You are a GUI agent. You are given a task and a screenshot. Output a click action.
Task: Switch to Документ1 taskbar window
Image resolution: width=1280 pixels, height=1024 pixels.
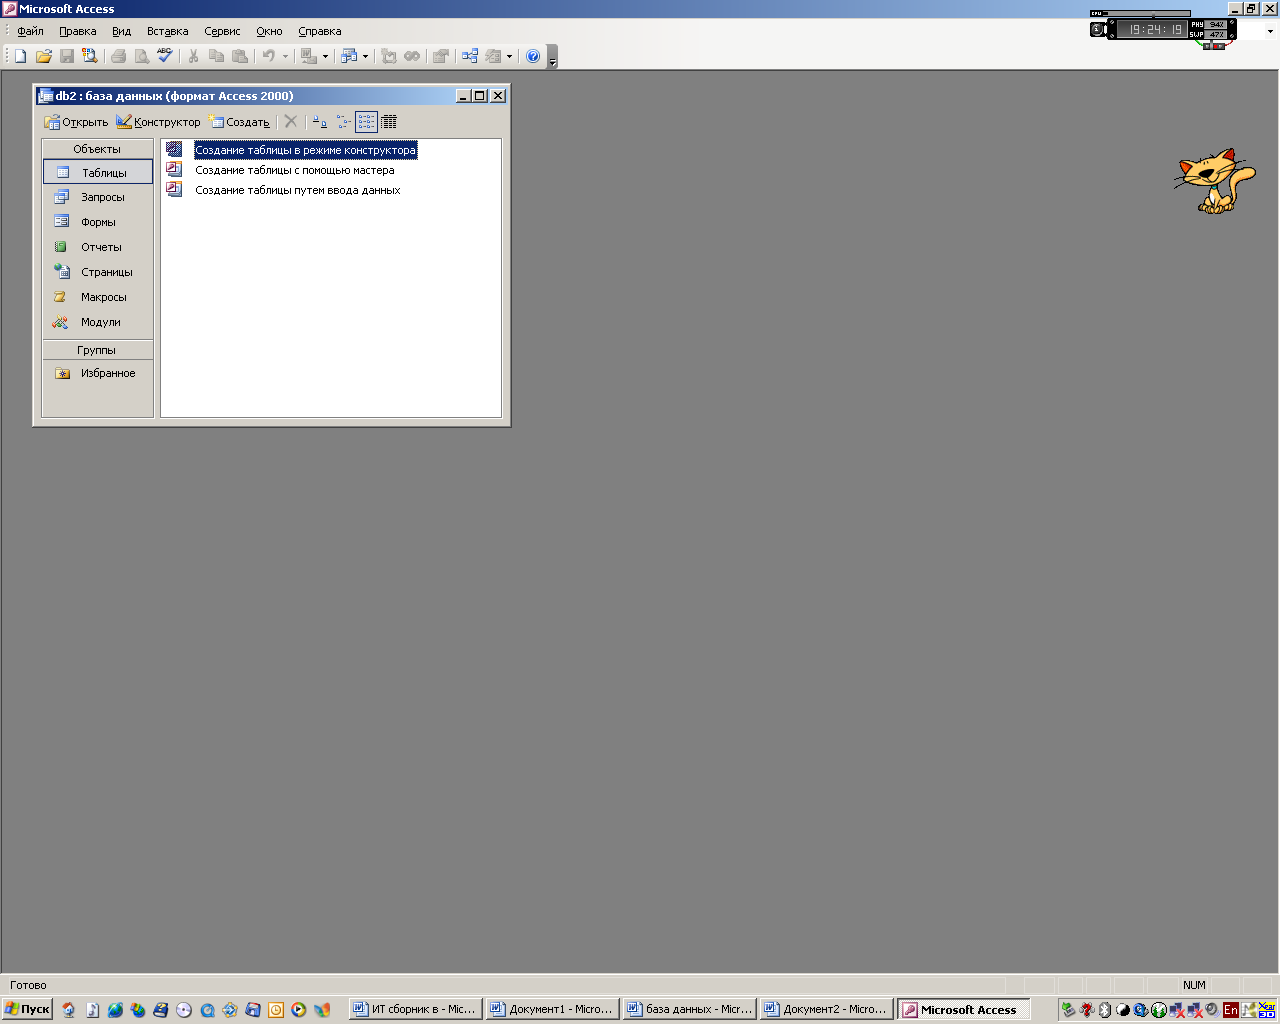point(552,1009)
